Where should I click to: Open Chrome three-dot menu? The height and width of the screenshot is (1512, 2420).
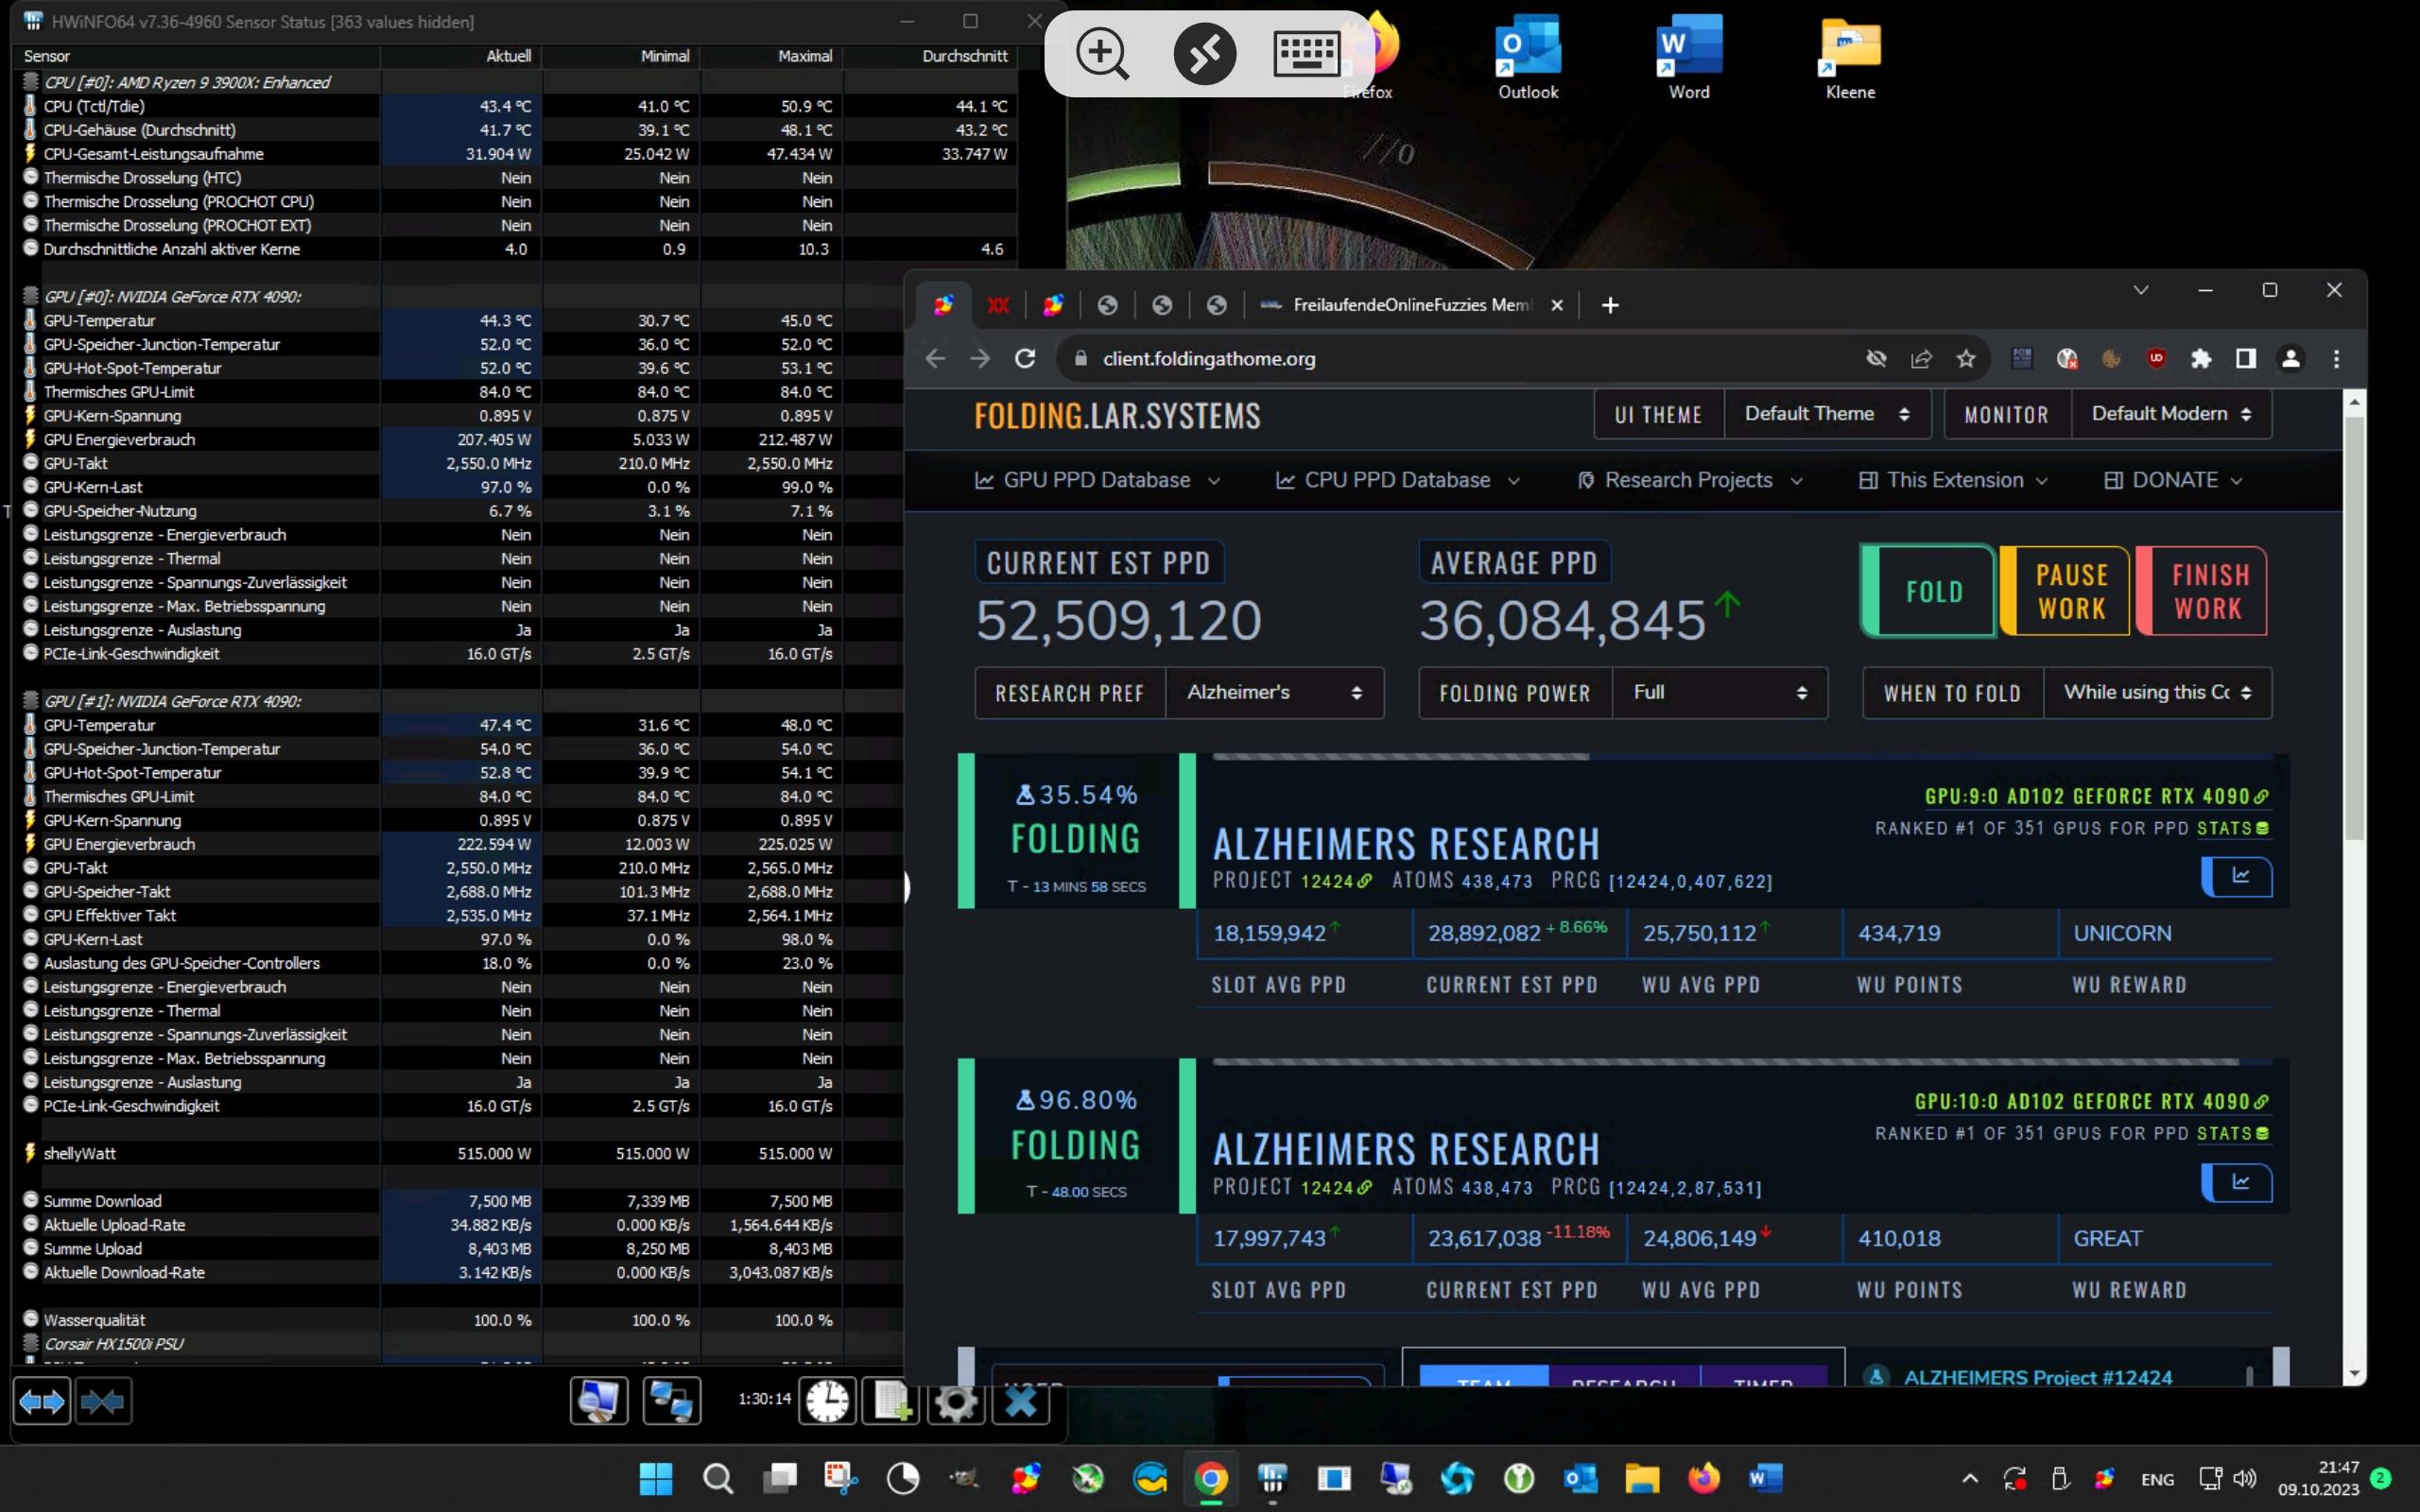[x=2336, y=358]
